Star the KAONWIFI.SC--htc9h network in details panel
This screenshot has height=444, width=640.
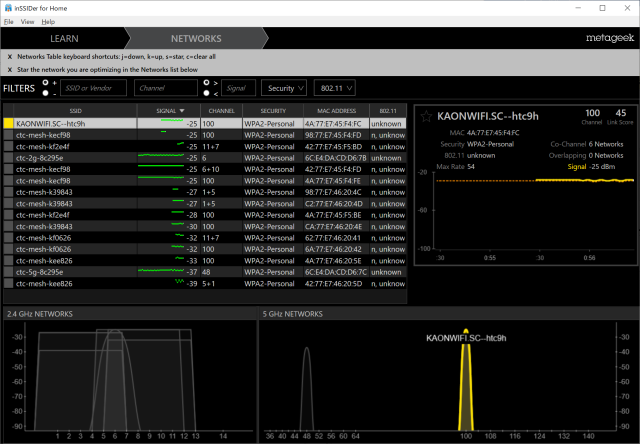[x=426, y=117]
